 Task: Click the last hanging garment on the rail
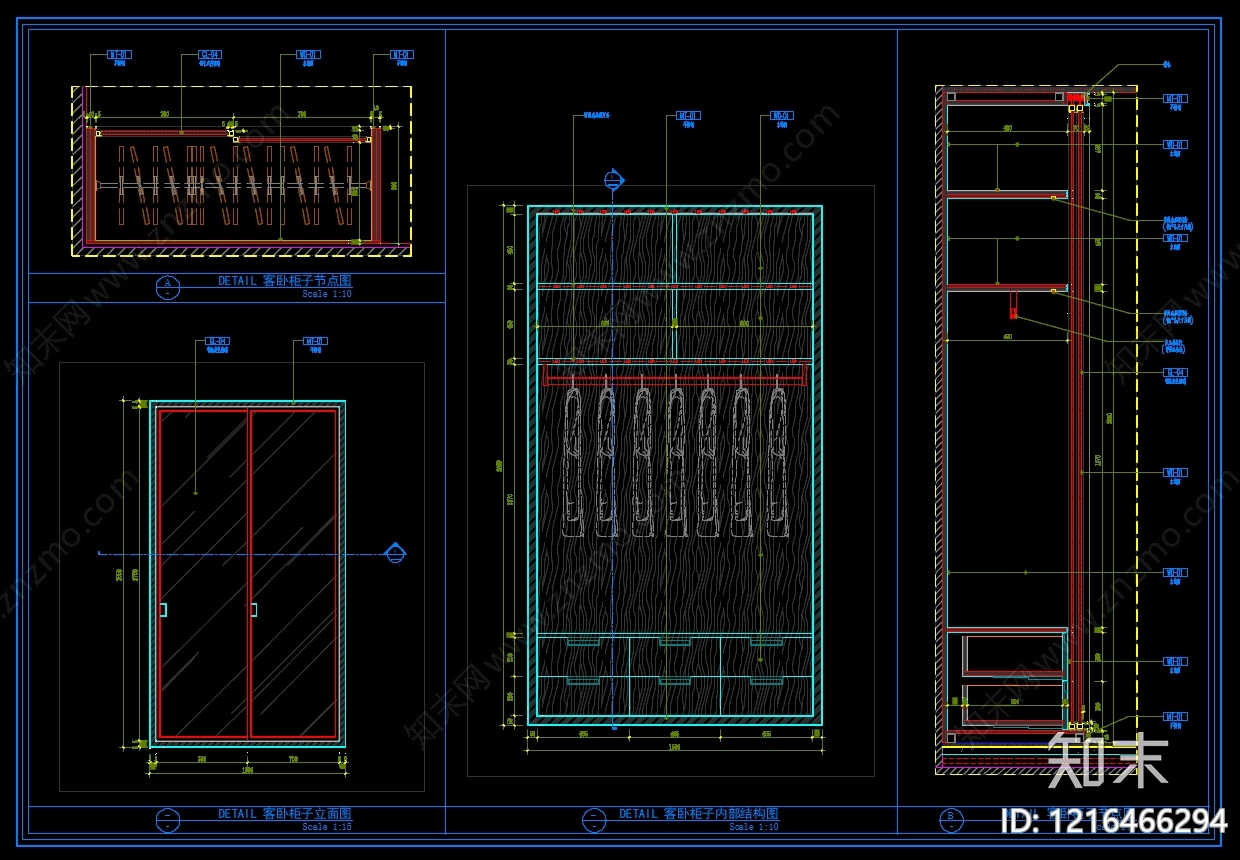tap(778, 460)
